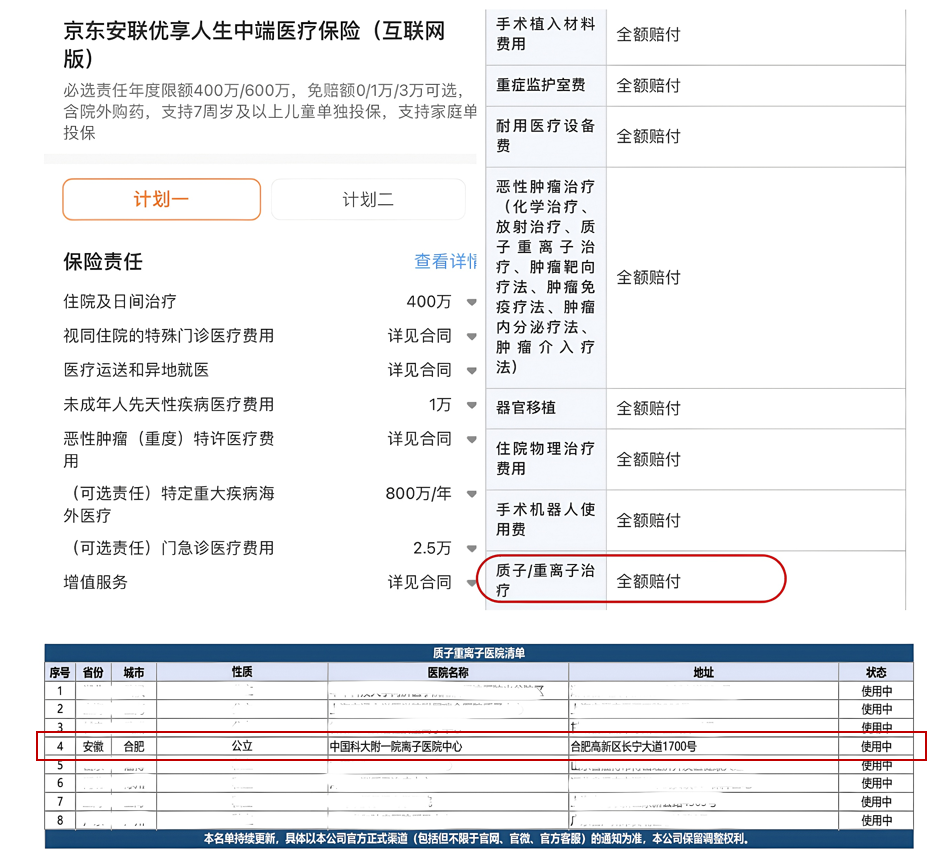Screen dimensions: 935x857
Task: Click the 手术机器人使用费 table cell
Action: tap(546, 519)
